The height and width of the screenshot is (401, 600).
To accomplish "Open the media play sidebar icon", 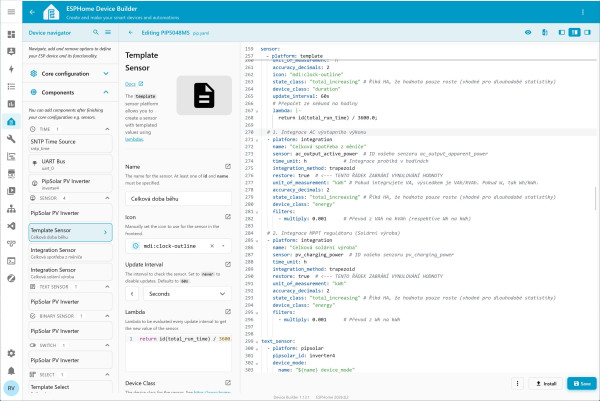I will pos(11,191).
